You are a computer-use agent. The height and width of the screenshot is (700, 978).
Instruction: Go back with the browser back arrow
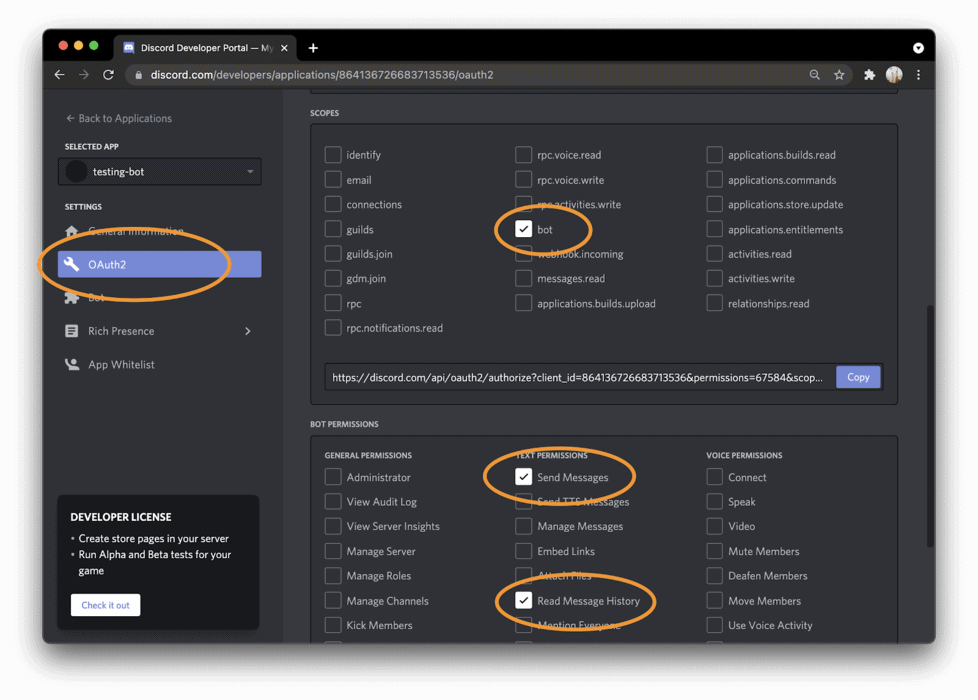click(x=60, y=75)
